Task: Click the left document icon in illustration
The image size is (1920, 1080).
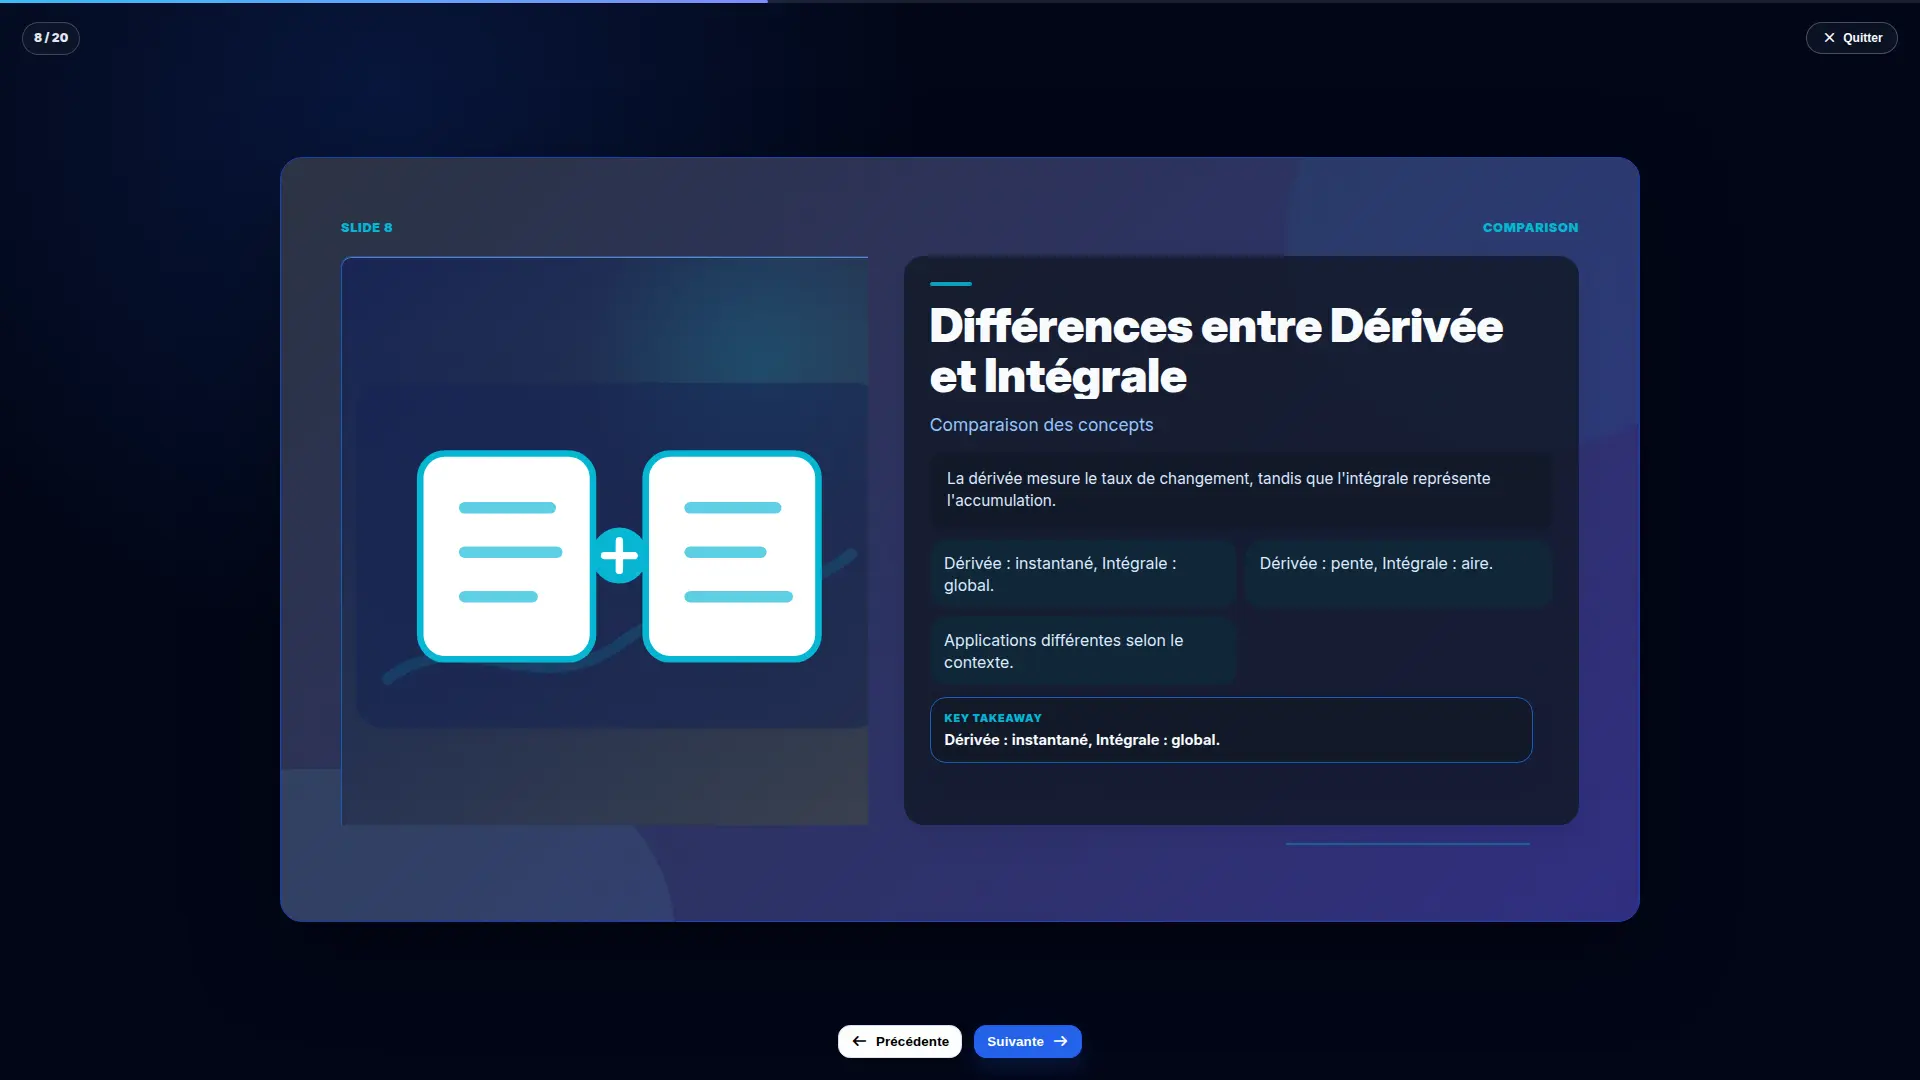Action: pos(507,556)
